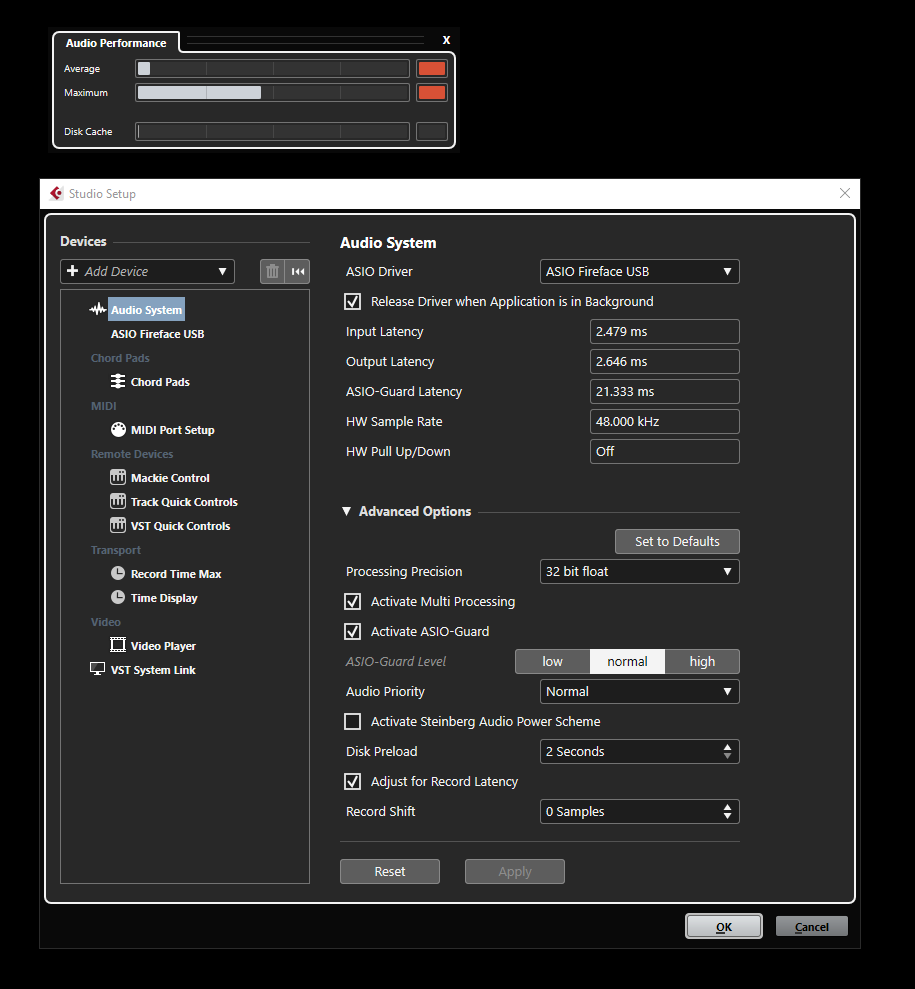This screenshot has width=915, height=989.
Task: Select the MIDI Port Setup tree item
Action: (173, 430)
